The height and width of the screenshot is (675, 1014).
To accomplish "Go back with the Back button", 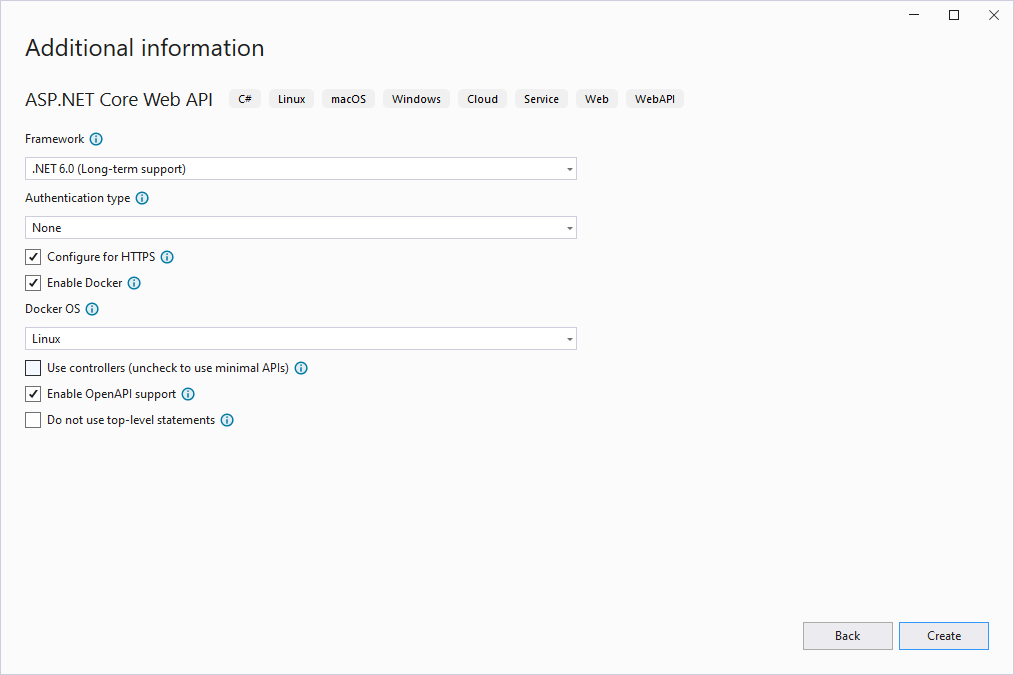I will [847, 636].
